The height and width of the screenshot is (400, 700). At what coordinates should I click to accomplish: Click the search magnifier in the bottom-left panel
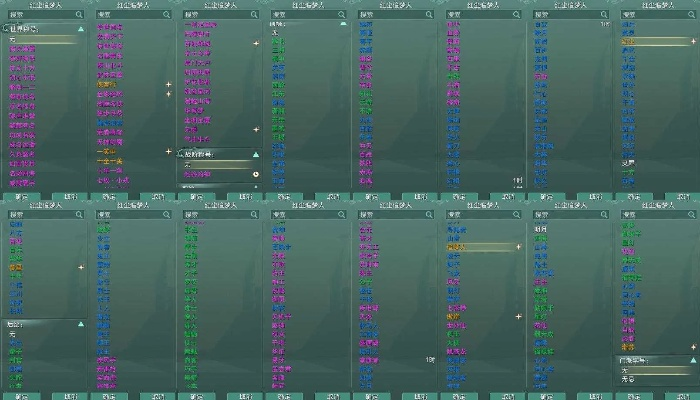point(80,213)
